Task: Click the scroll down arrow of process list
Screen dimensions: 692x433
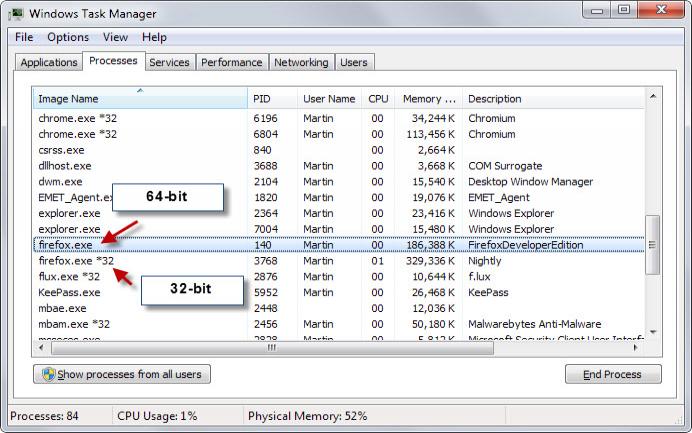Action: (653, 331)
